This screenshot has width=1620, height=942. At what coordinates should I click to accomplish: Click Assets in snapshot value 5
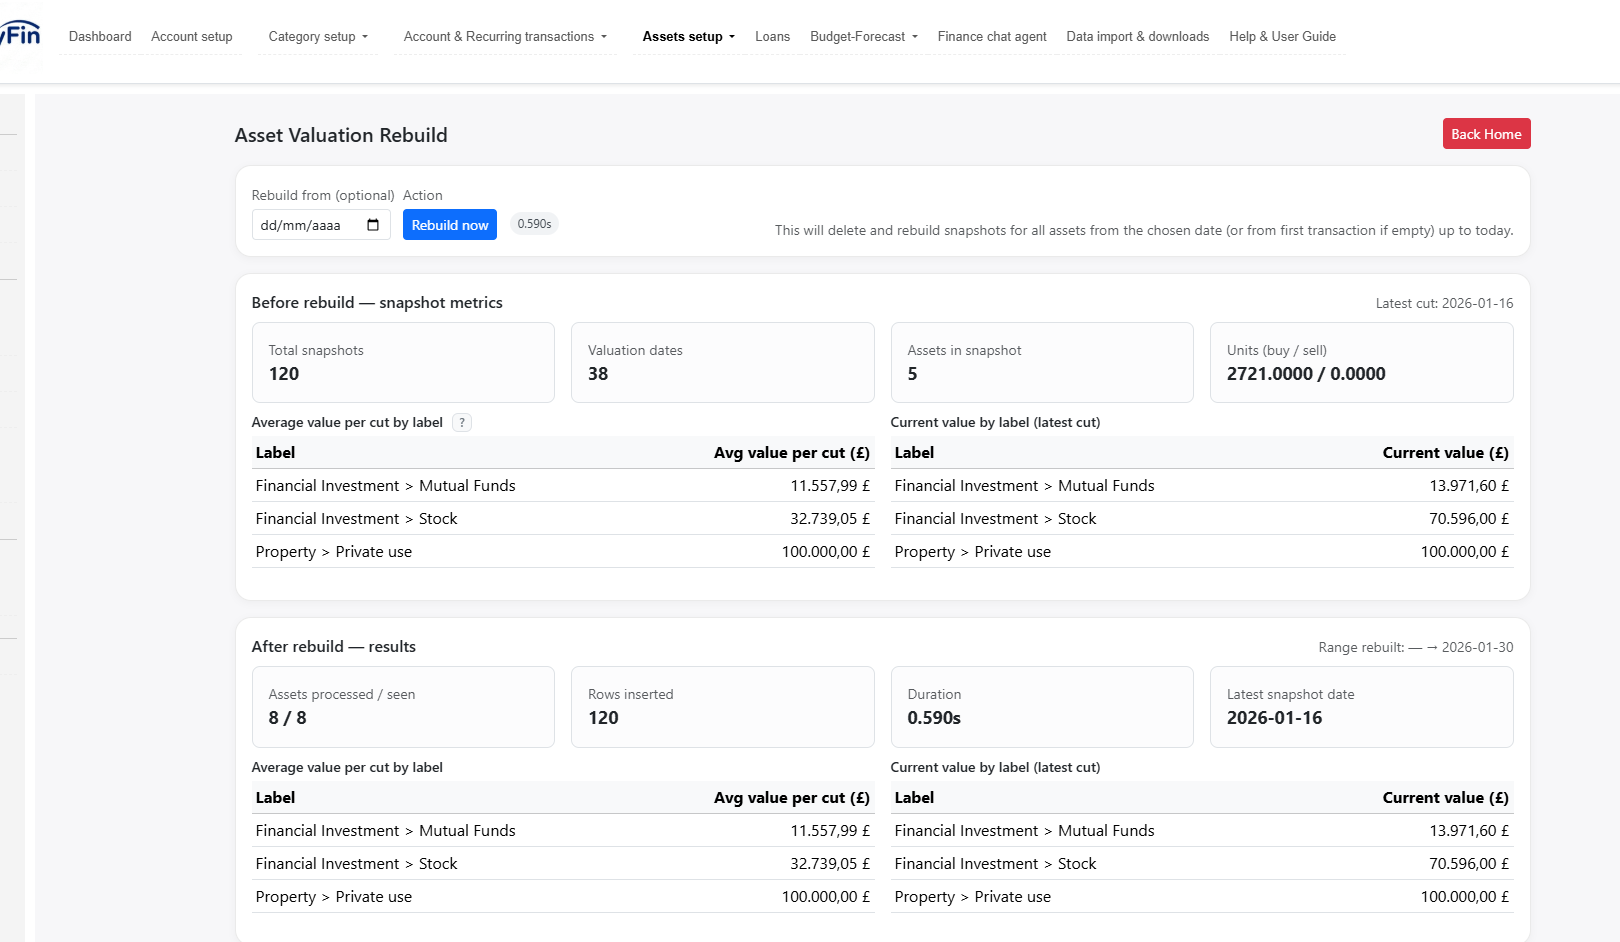tap(912, 374)
